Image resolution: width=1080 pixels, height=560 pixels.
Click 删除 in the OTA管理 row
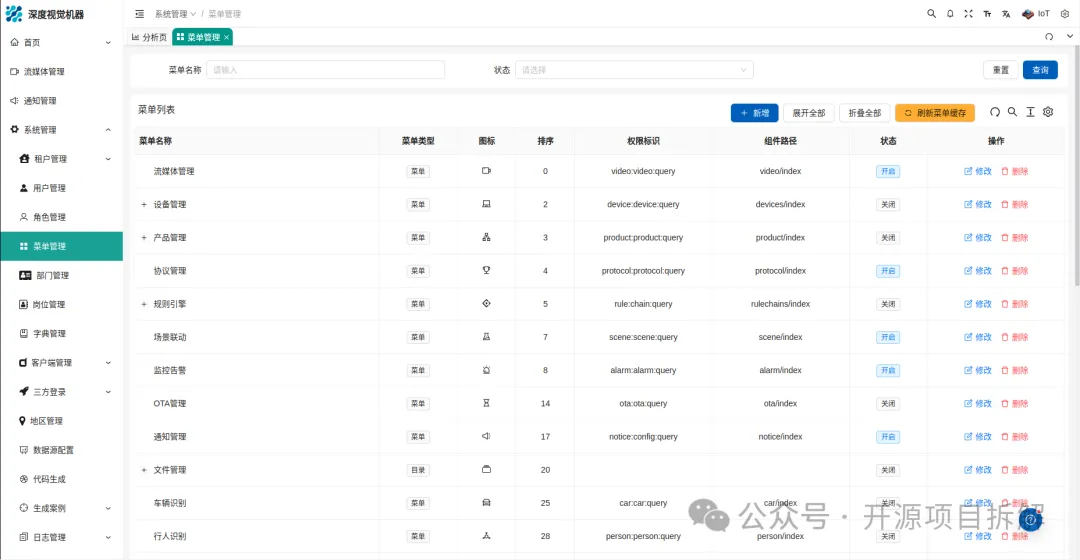click(x=1015, y=404)
